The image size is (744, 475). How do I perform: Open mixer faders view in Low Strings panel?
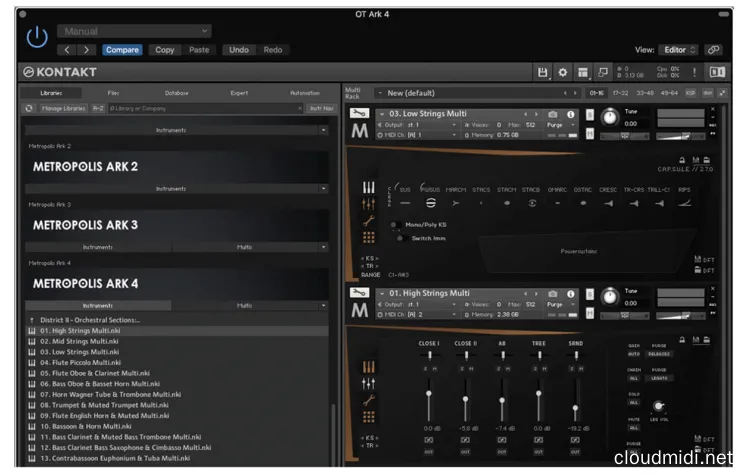(x=368, y=203)
